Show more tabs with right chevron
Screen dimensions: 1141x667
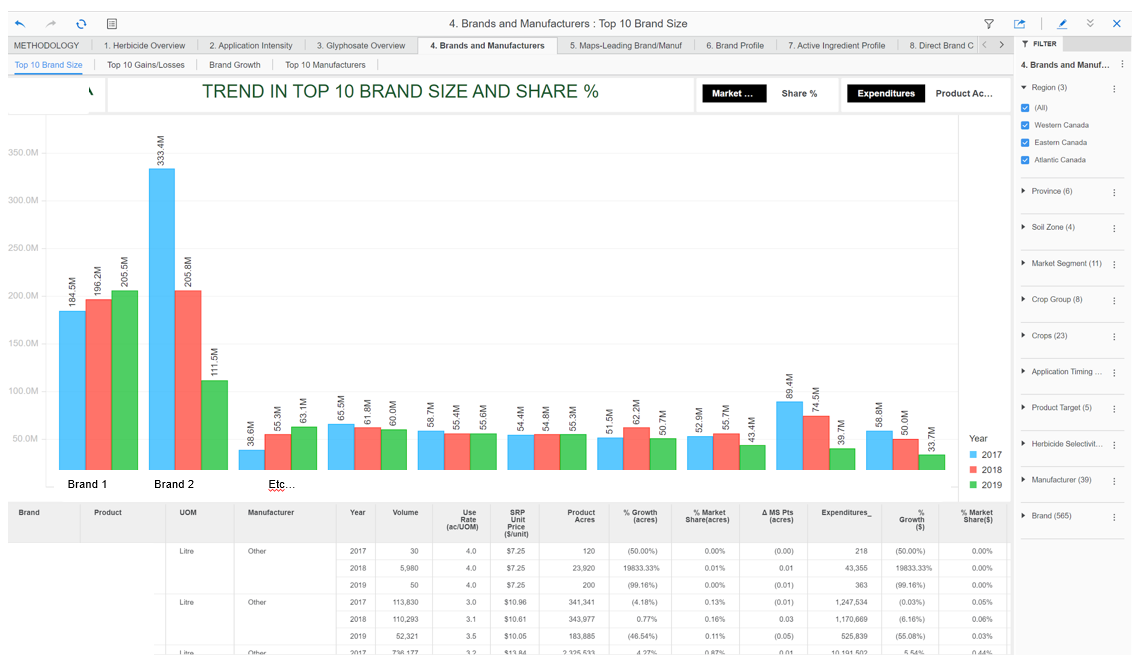1002,45
